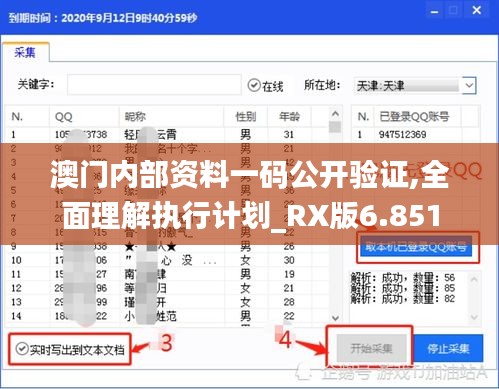Close the window with the X icon
Viewport: 499px width, 389px height.
click(476, 11)
